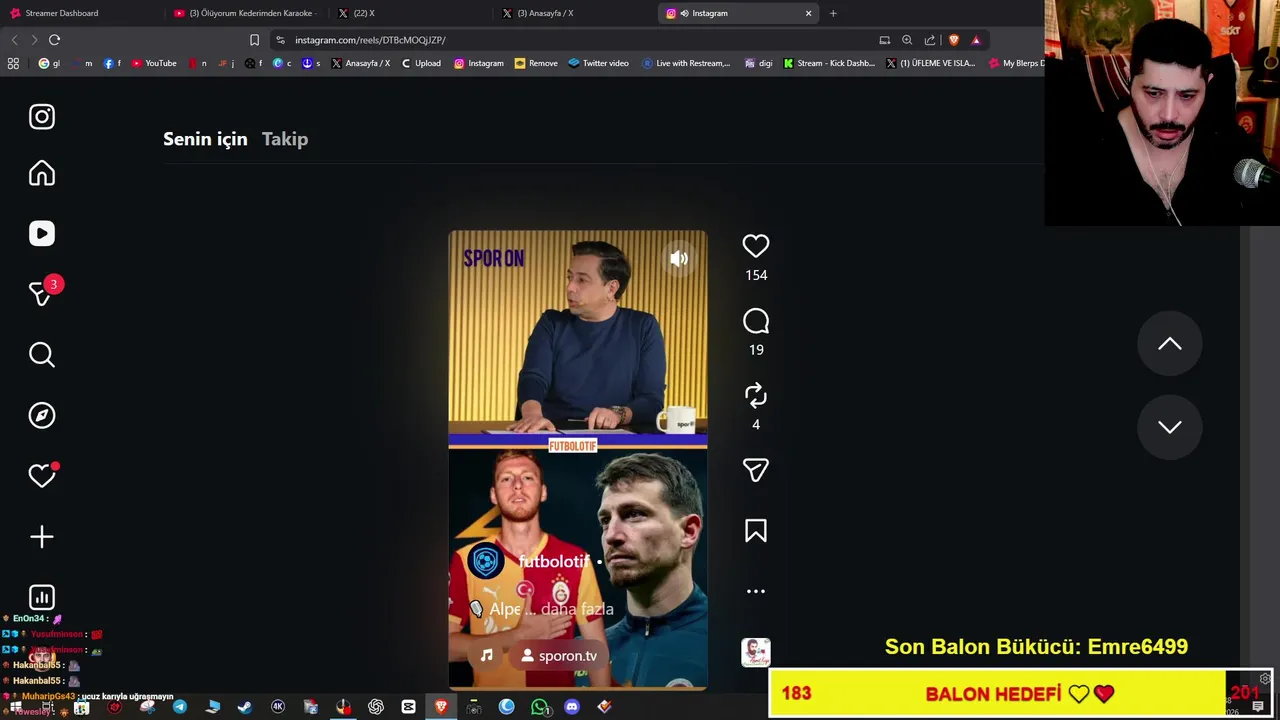Open Brave browser taskbar icon
Image resolution: width=1280 pixels, height=720 pixels.
click(x=441, y=707)
